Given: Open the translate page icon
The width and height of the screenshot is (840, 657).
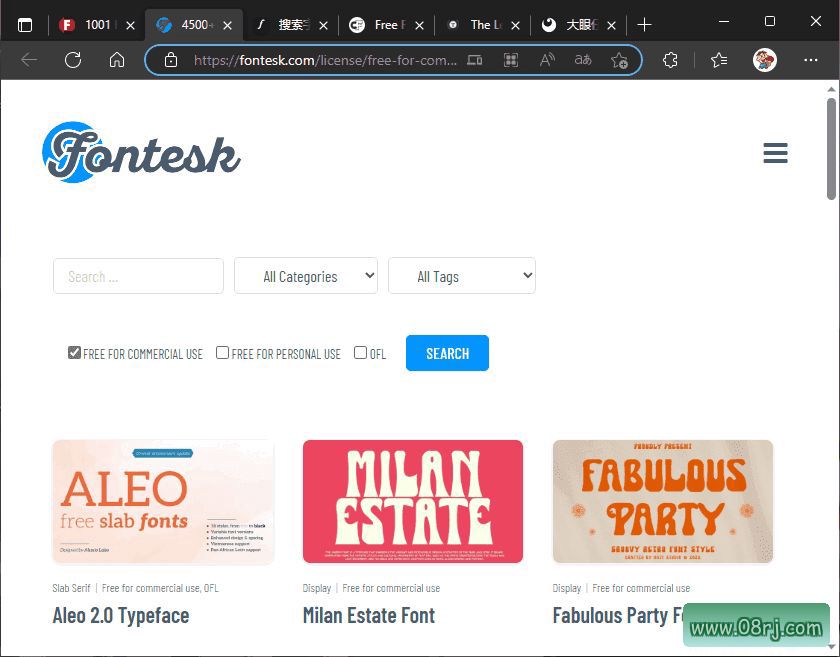Looking at the screenshot, I should click(583, 60).
